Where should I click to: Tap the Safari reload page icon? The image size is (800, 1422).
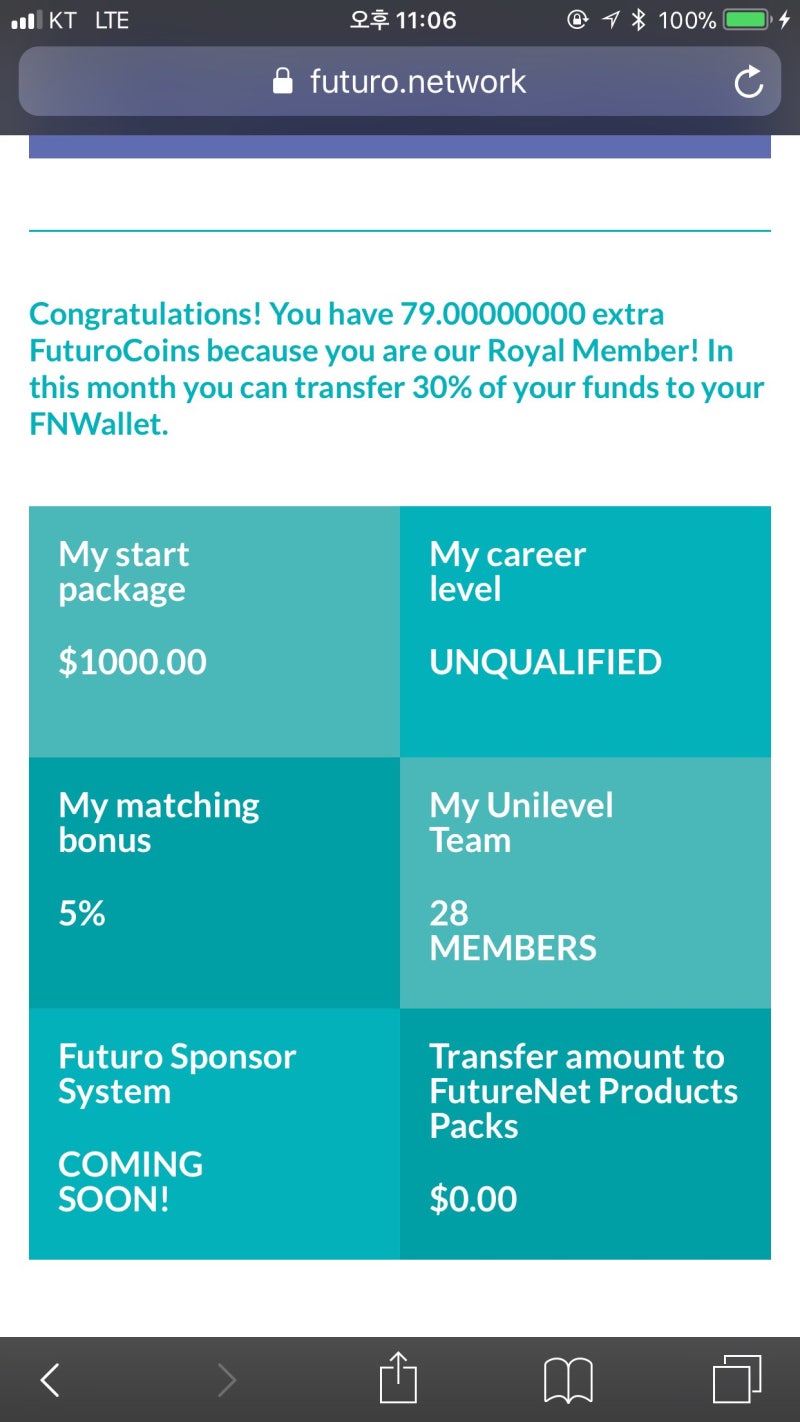click(x=748, y=82)
